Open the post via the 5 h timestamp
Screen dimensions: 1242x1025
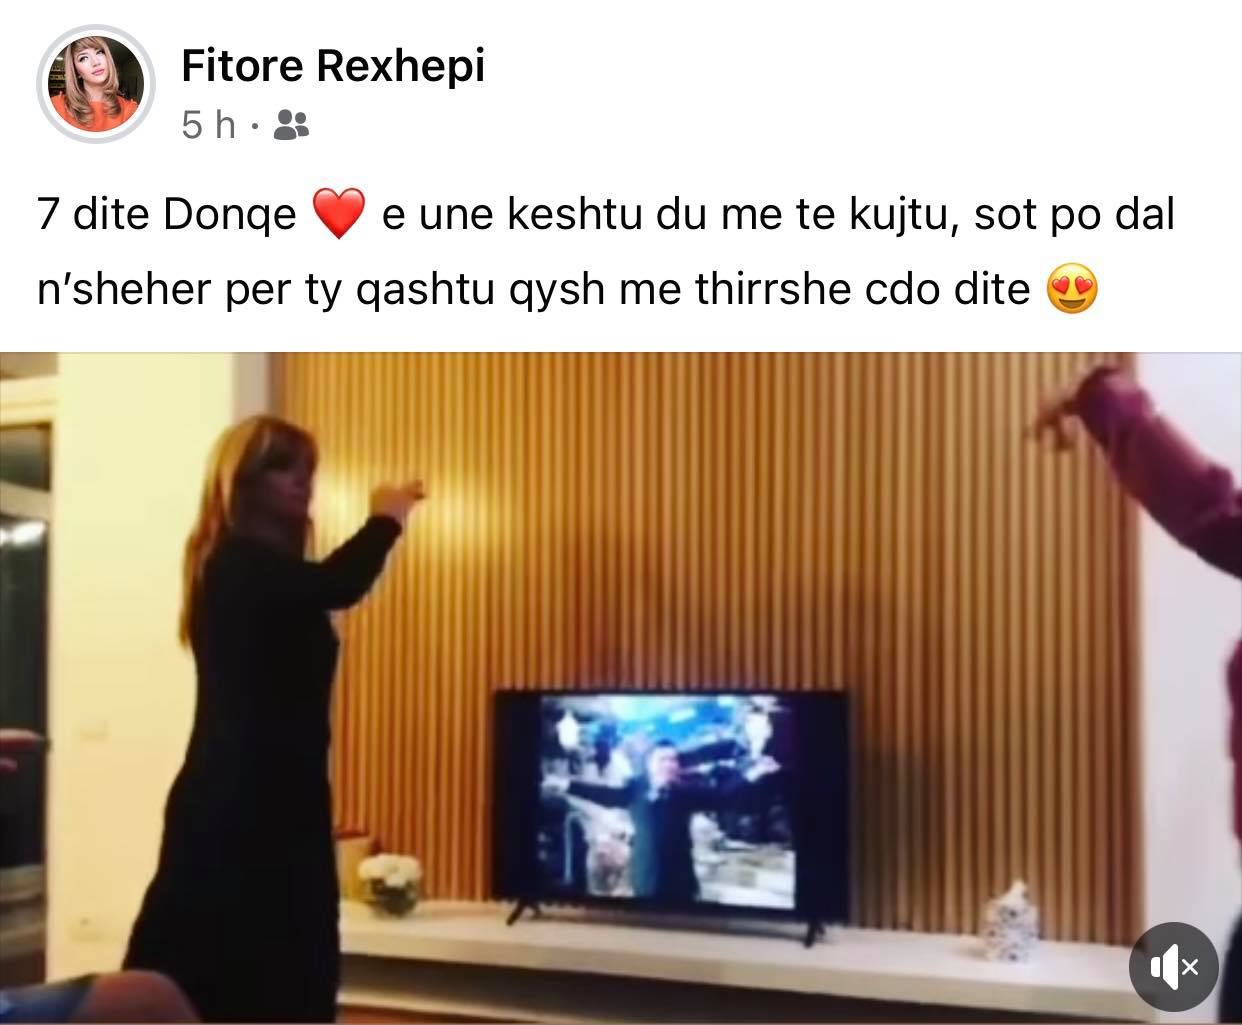click(209, 125)
